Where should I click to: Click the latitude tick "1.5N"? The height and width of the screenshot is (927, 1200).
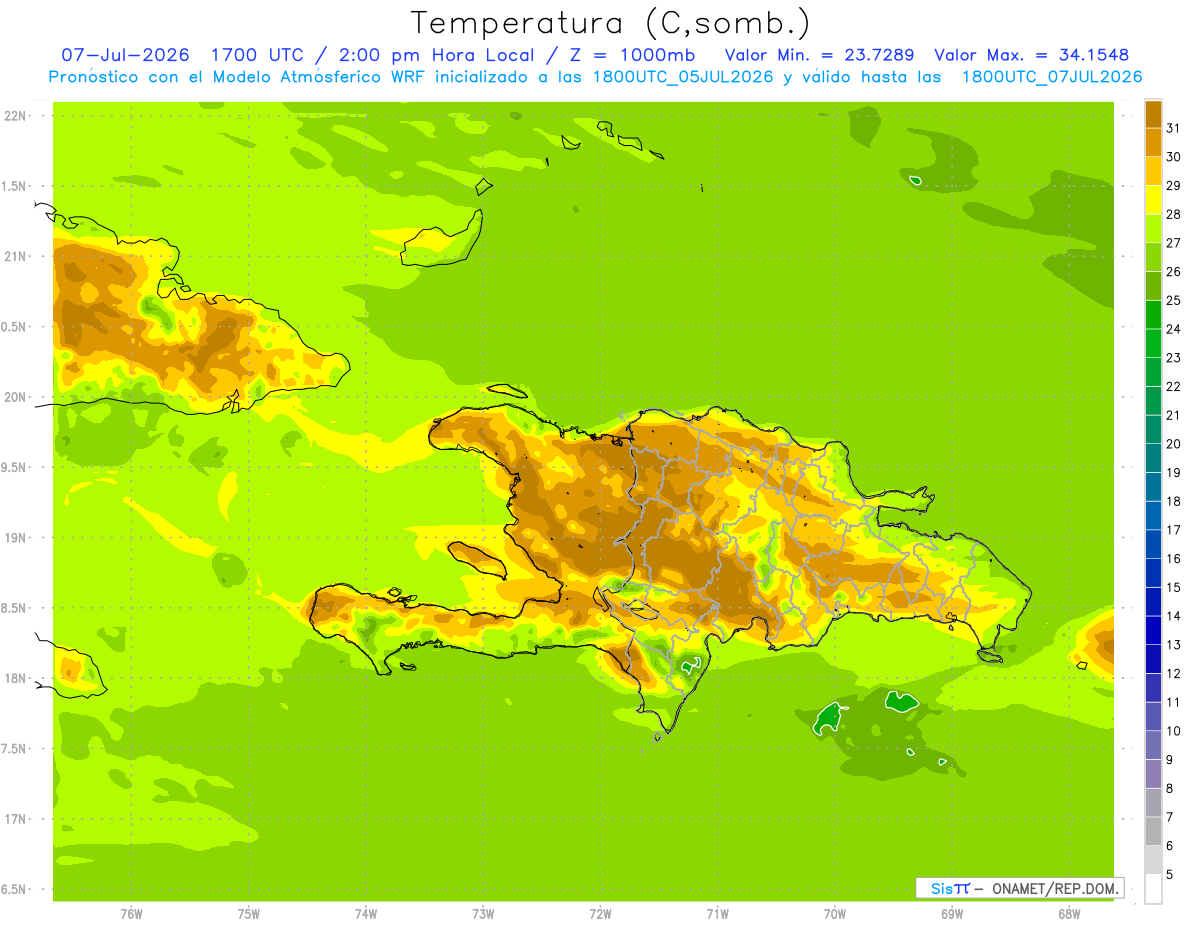14,187
